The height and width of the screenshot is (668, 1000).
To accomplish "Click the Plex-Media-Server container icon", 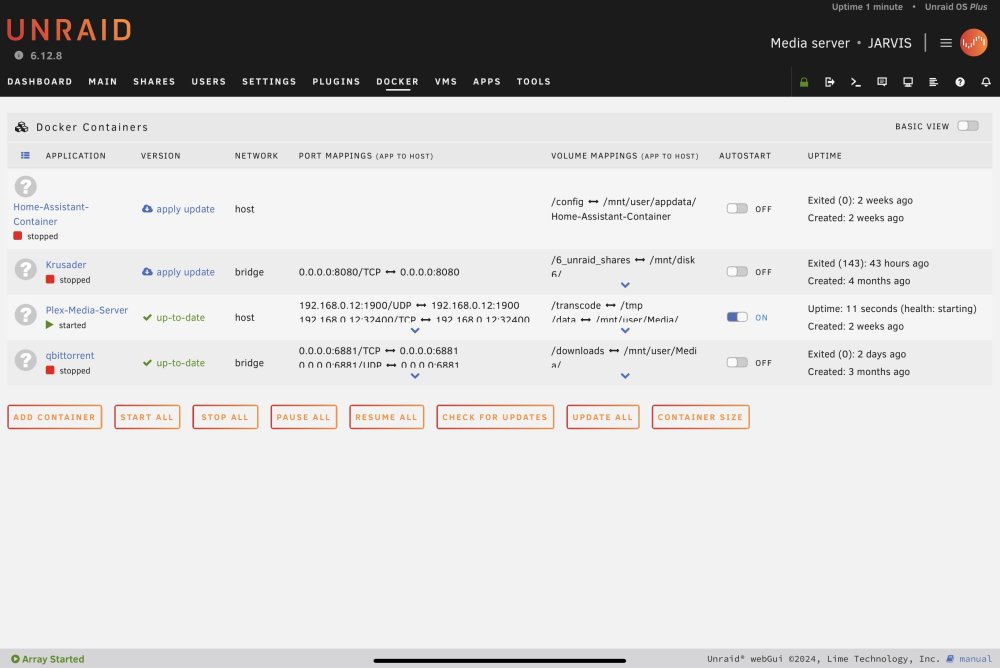I will 26,315.
